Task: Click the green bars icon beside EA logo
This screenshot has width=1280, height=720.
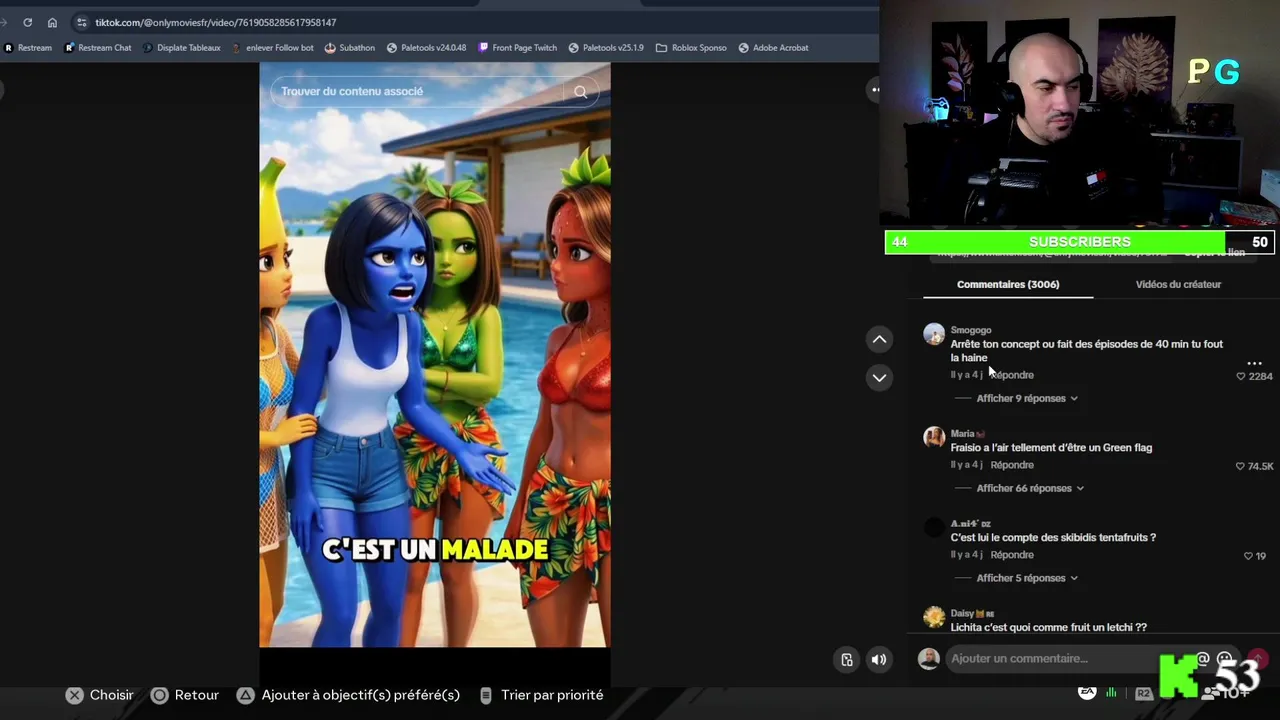Action: 1111,692
